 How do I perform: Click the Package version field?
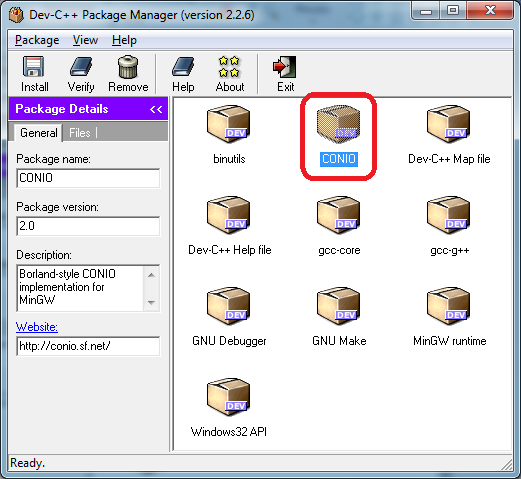pyautogui.click(x=88, y=226)
